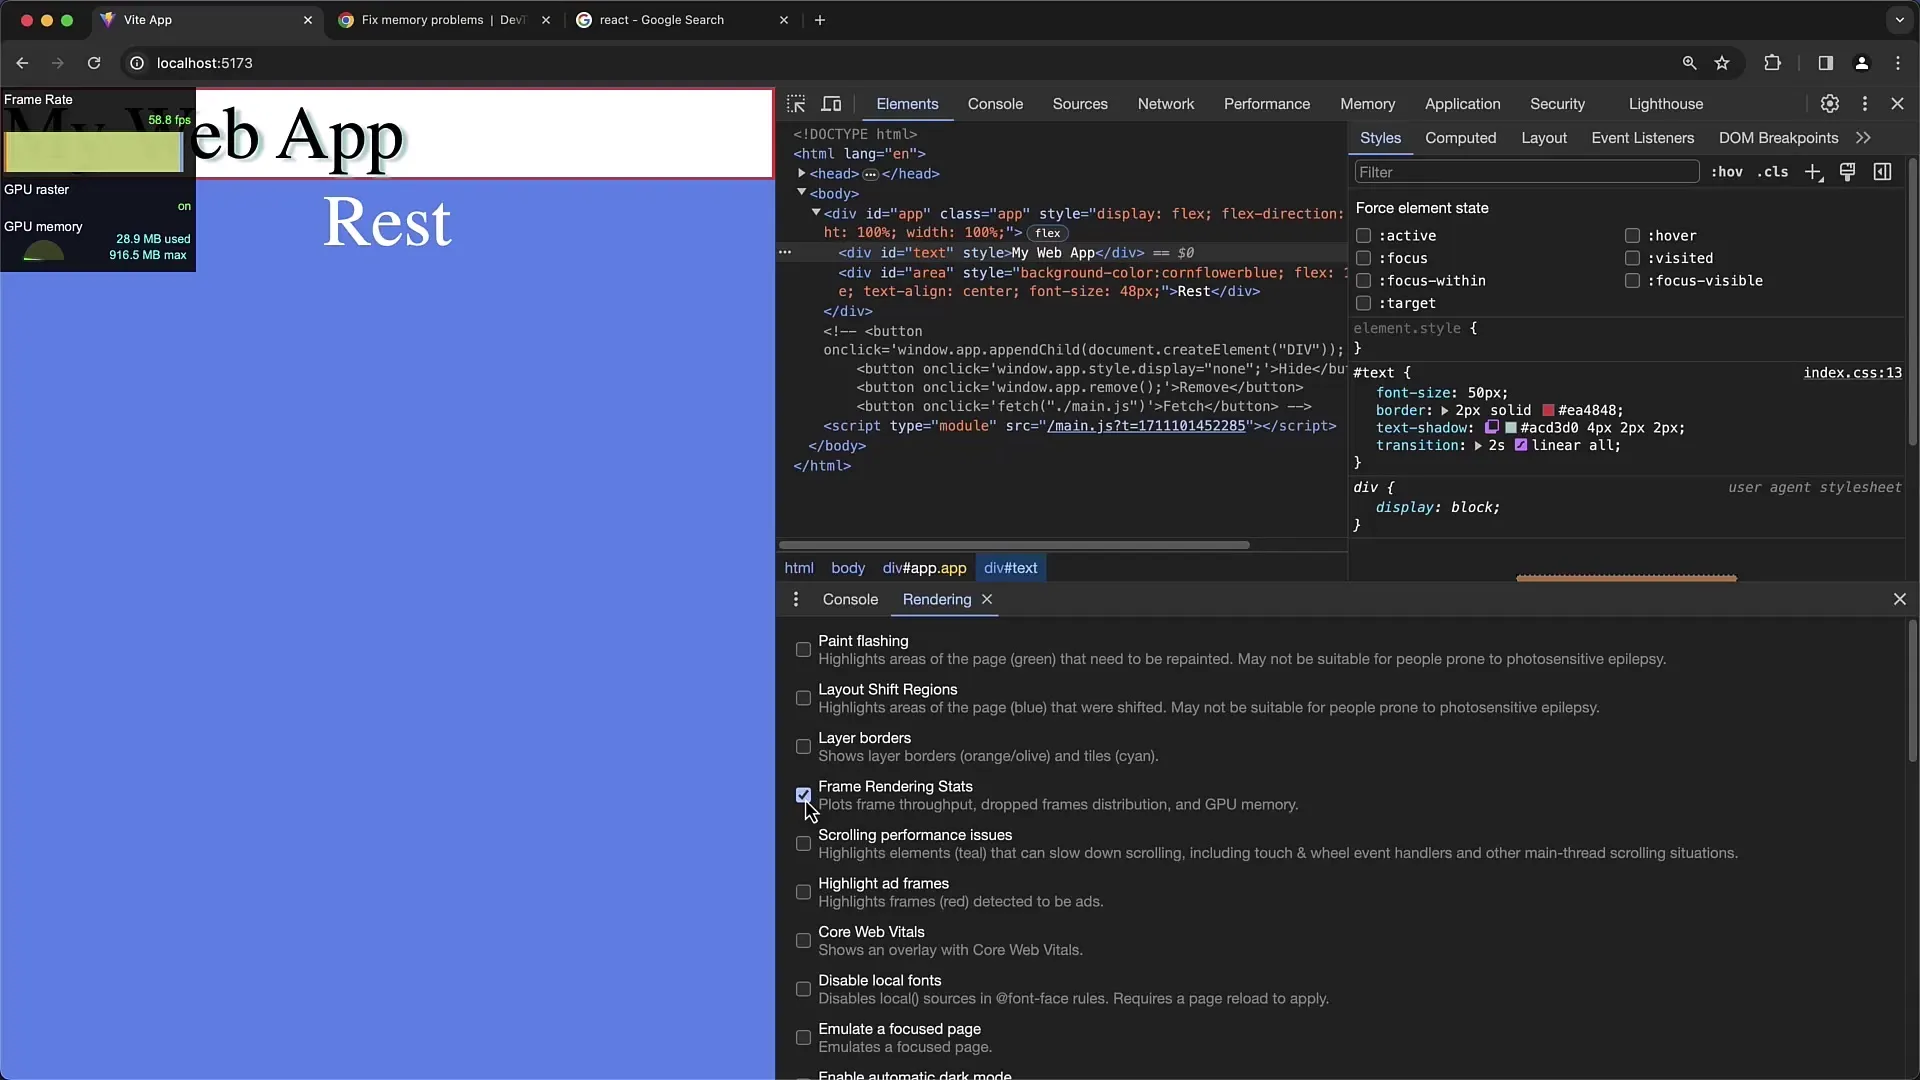The width and height of the screenshot is (1920, 1080).
Task: Expand the head element node
Action: [x=801, y=173]
